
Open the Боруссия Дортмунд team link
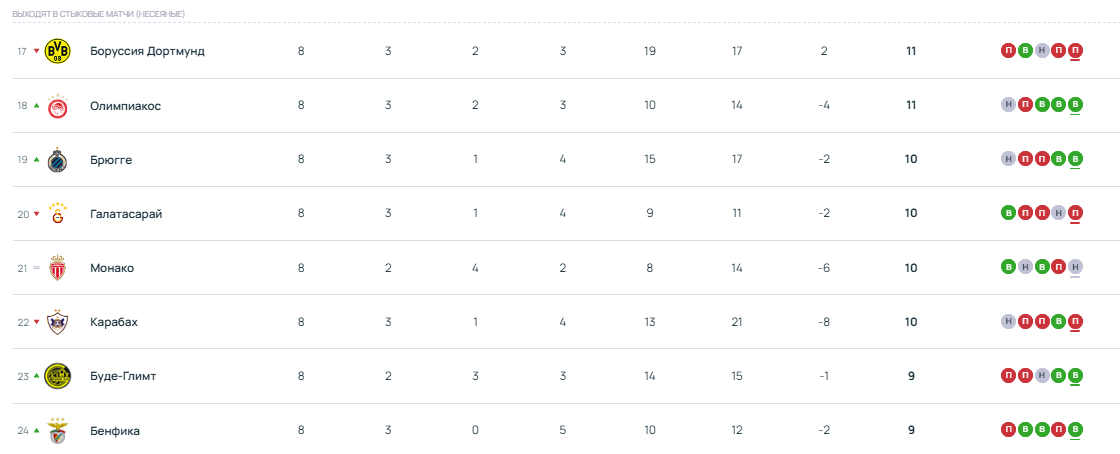[147, 51]
